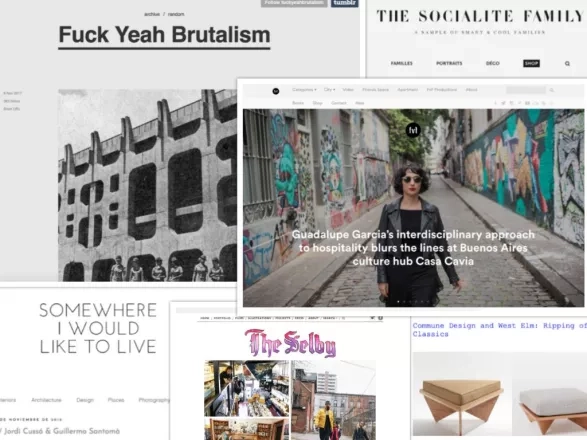Click the archive link above the Brutalism title

152,14
